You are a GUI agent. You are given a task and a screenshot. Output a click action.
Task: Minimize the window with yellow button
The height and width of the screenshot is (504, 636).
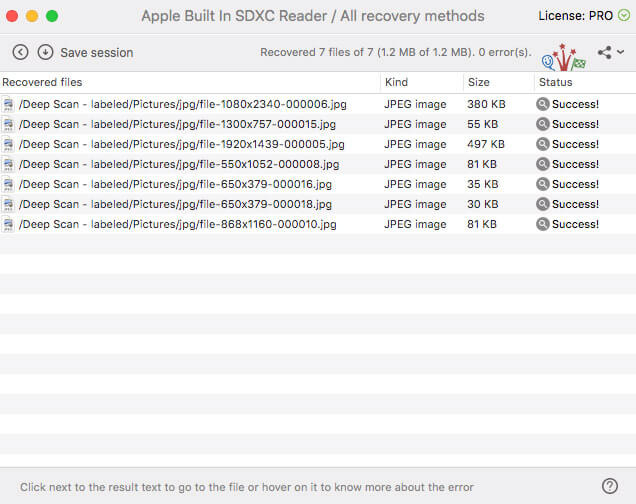(32, 16)
